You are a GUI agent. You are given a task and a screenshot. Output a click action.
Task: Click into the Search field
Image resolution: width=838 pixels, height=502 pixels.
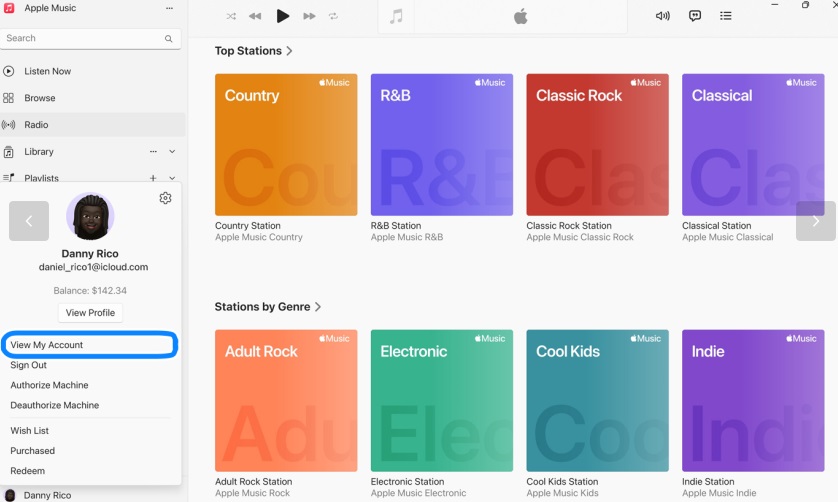click(x=90, y=38)
